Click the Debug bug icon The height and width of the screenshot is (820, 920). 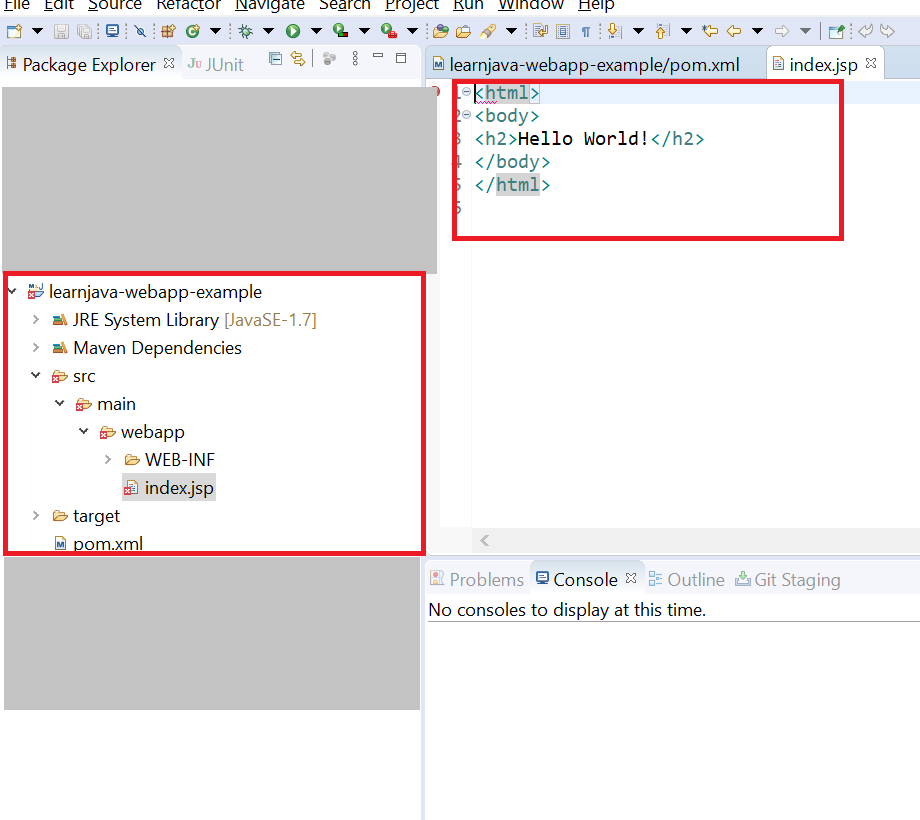(x=244, y=31)
